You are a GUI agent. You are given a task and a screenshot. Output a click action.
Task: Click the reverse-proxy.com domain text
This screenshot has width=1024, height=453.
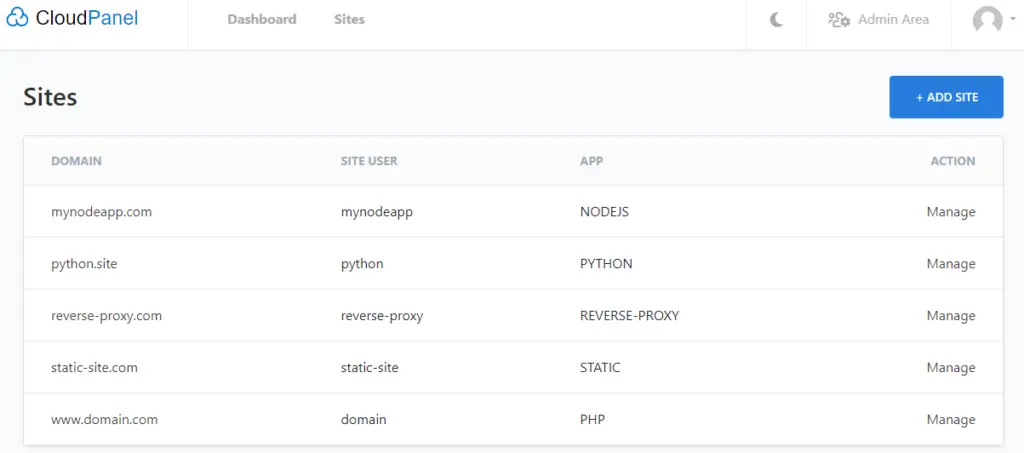[106, 316]
